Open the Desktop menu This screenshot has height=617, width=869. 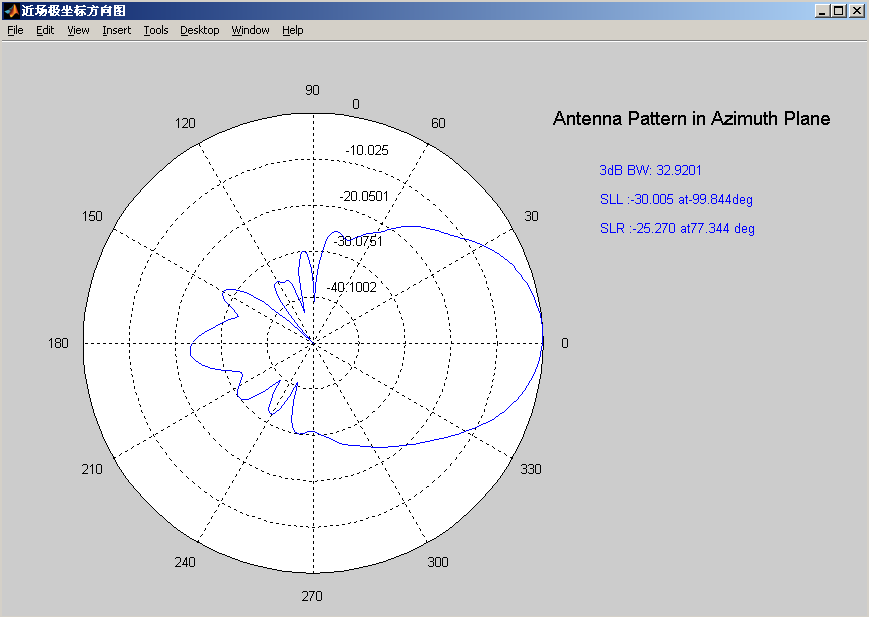tap(200, 30)
